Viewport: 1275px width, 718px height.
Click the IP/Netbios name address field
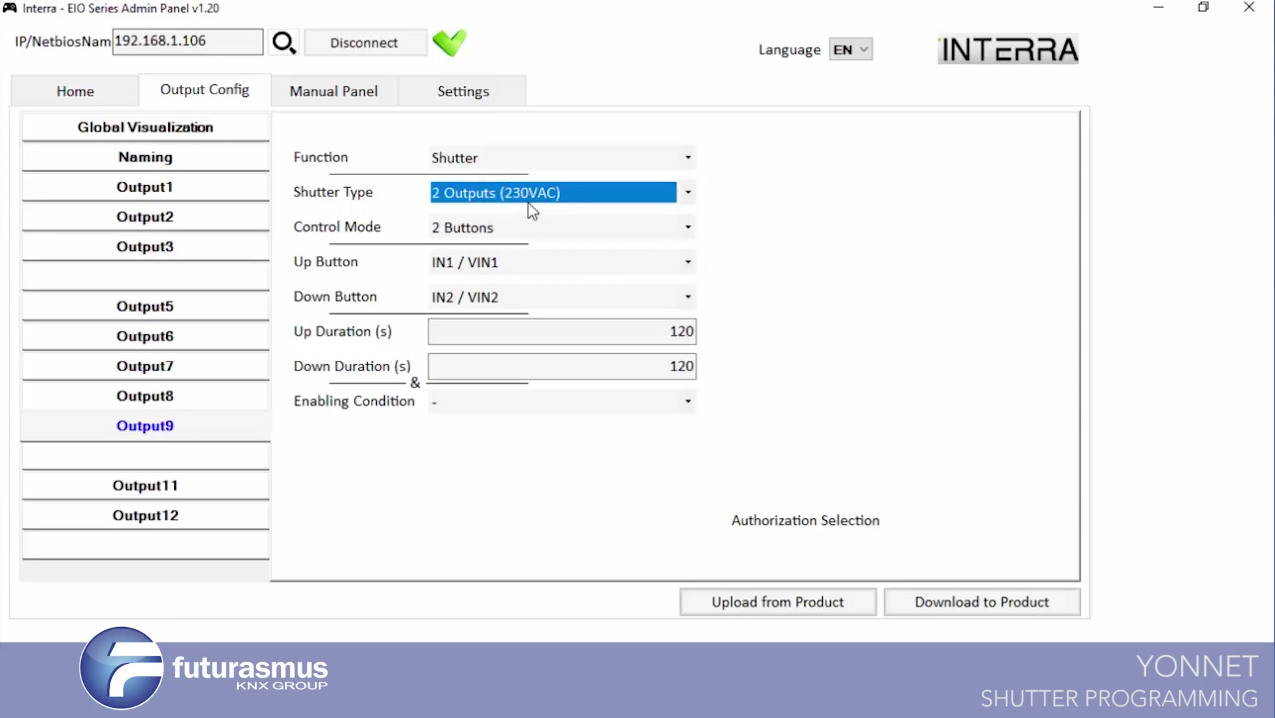click(187, 42)
